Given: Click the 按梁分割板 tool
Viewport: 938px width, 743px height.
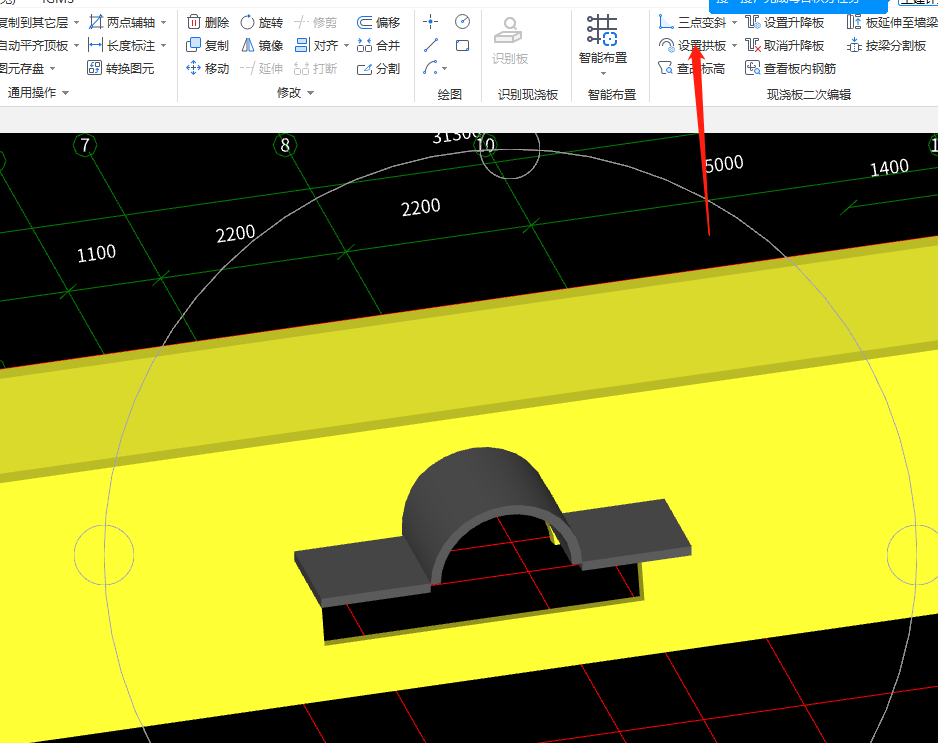Looking at the screenshot, I should (x=887, y=45).
